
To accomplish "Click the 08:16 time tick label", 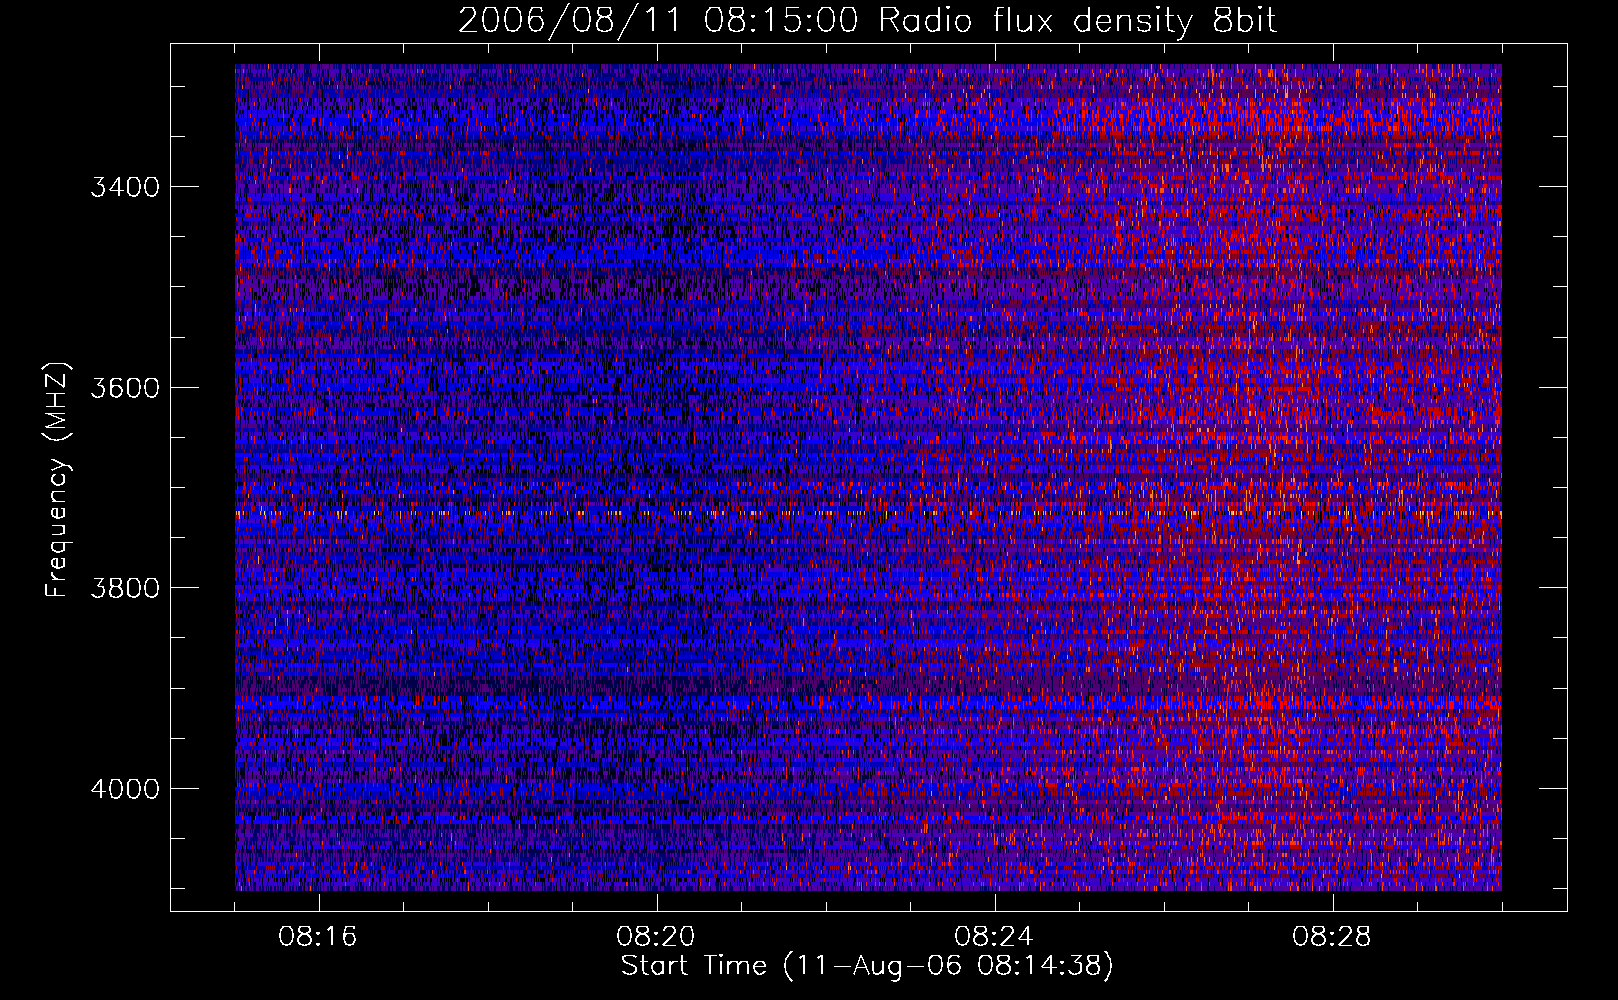I will 319,937.
